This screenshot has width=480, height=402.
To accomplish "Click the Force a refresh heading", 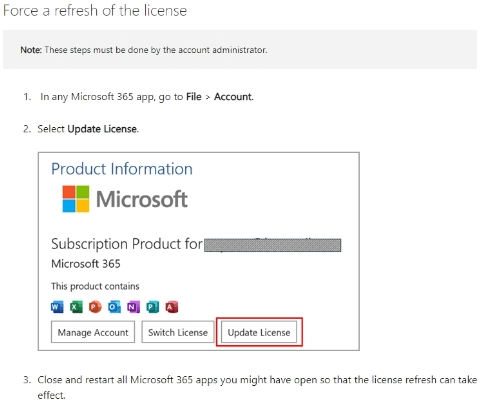I will (x=95, y=11).
